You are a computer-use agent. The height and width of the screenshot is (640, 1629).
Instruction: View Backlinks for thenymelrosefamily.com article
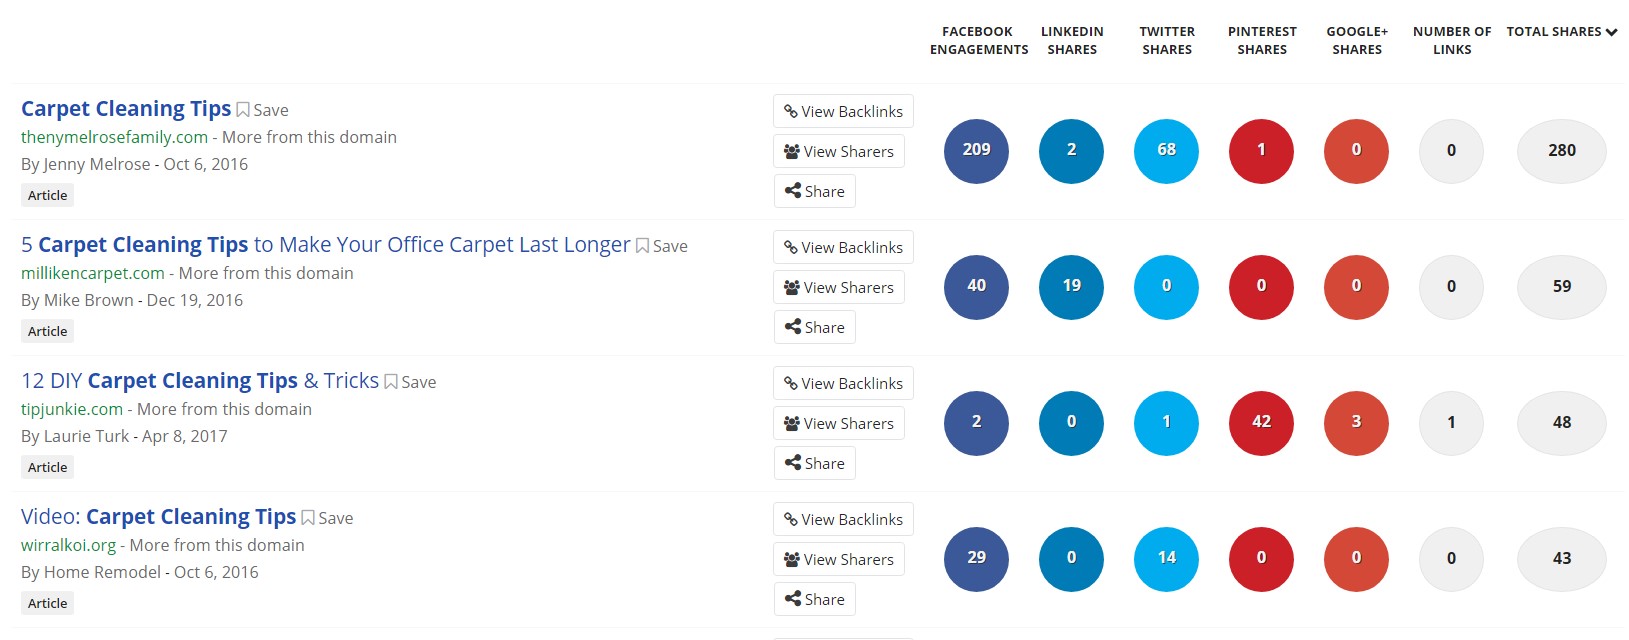click(x=843, y=111)
